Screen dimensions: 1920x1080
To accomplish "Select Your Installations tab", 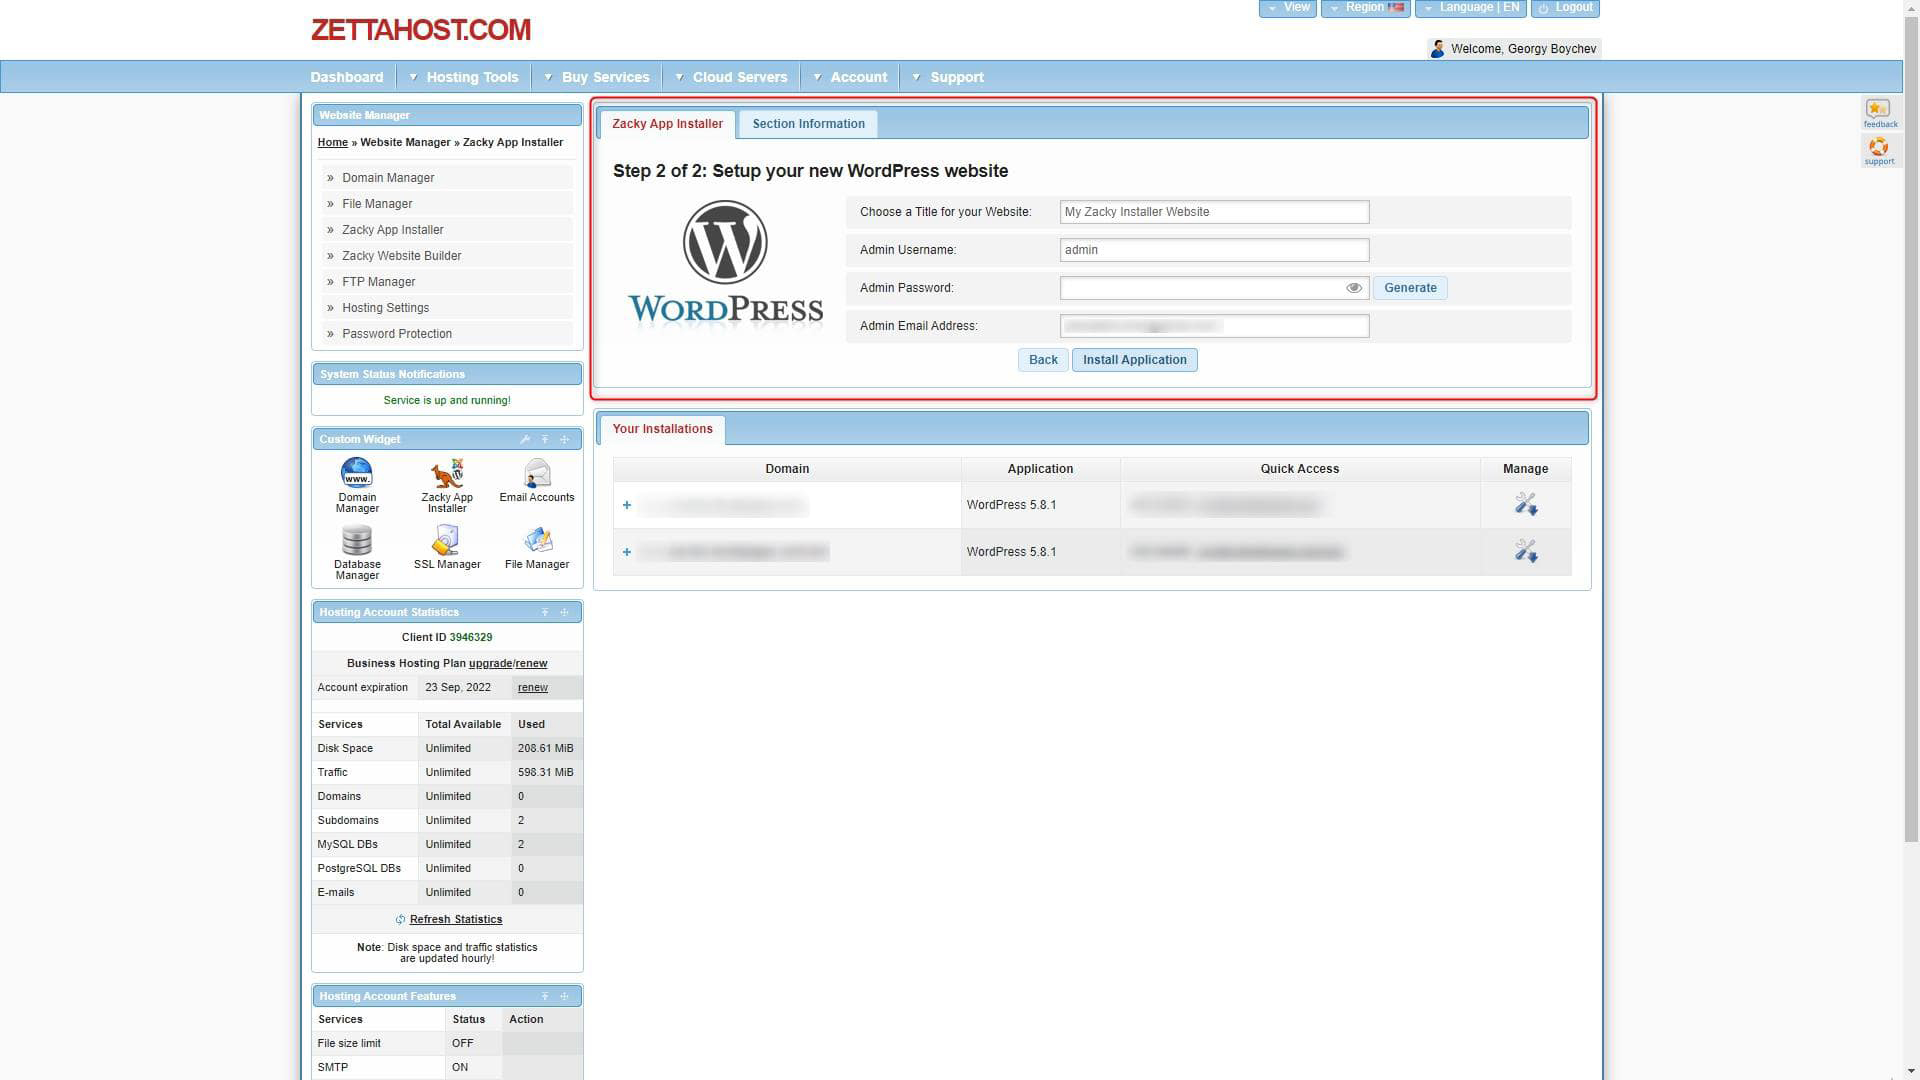I will [662, 429].
